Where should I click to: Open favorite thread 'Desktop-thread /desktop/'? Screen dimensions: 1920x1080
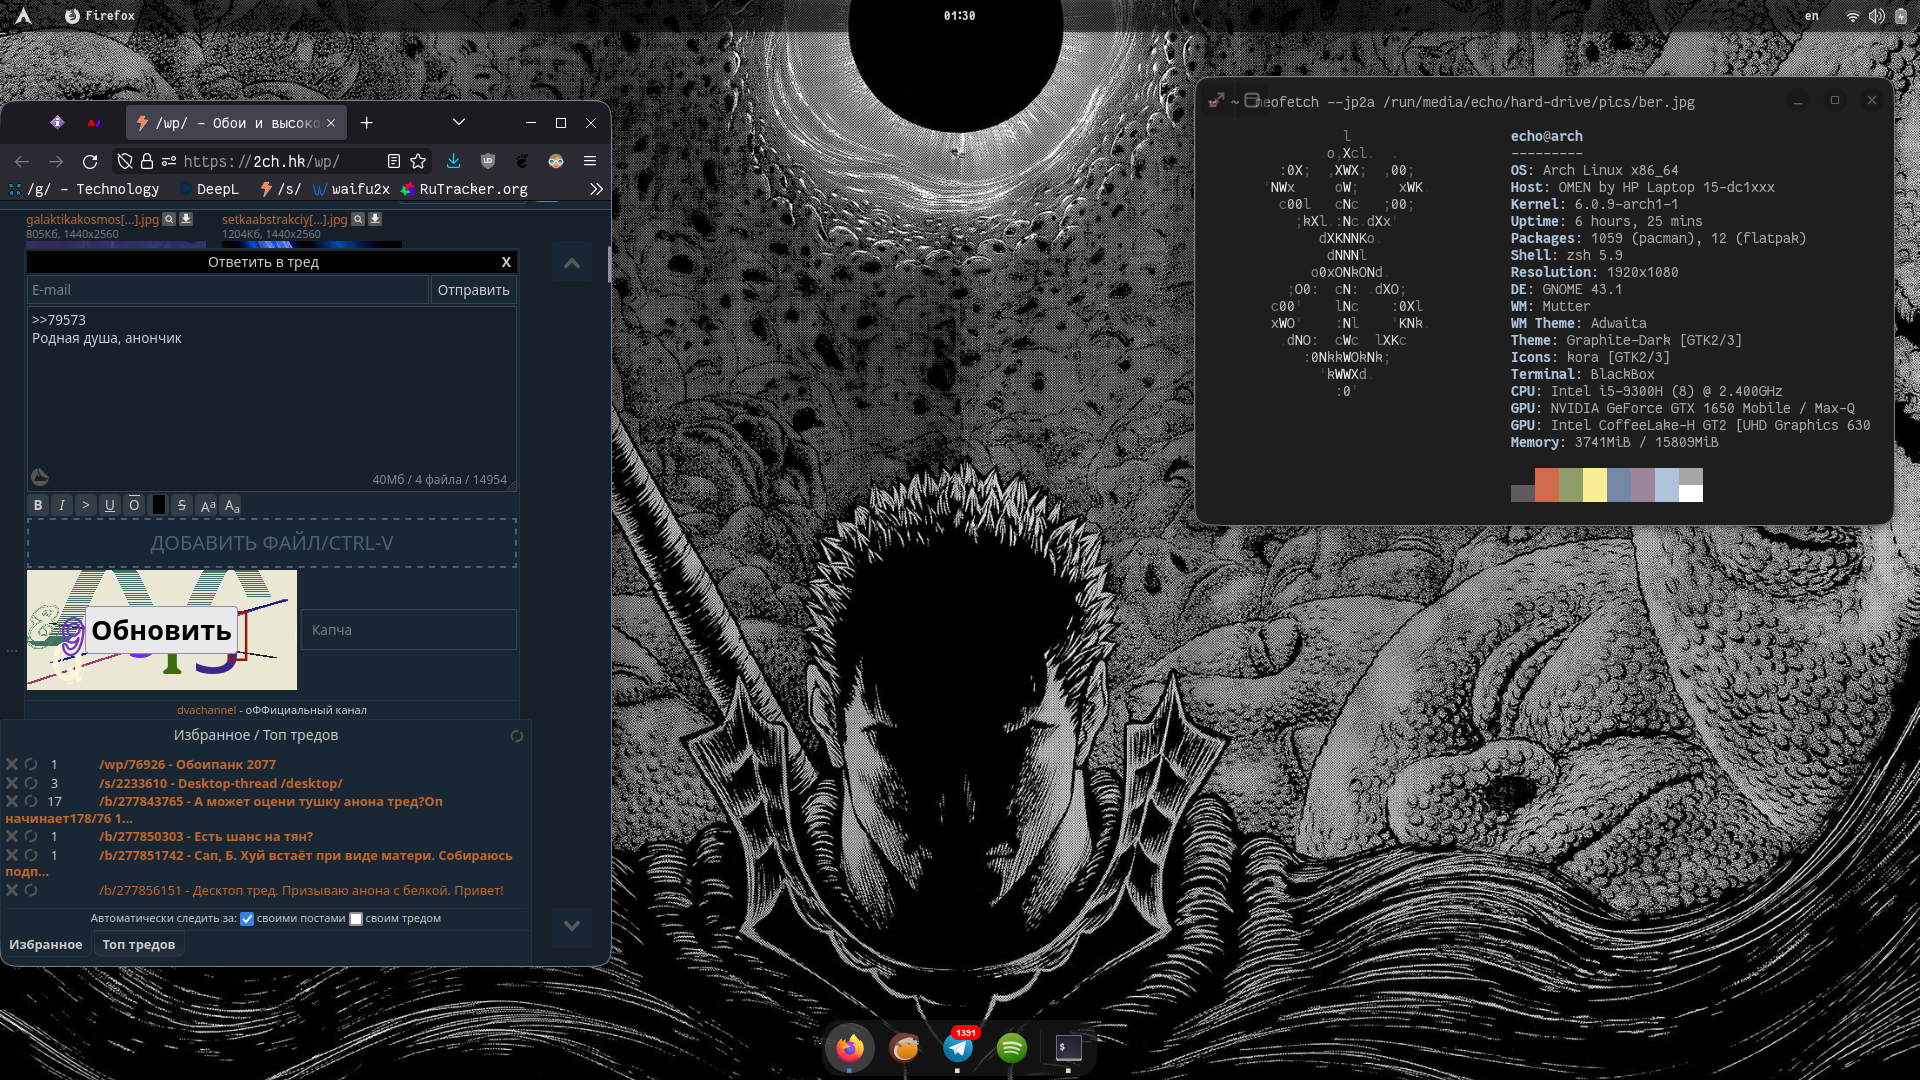[220, 783]
